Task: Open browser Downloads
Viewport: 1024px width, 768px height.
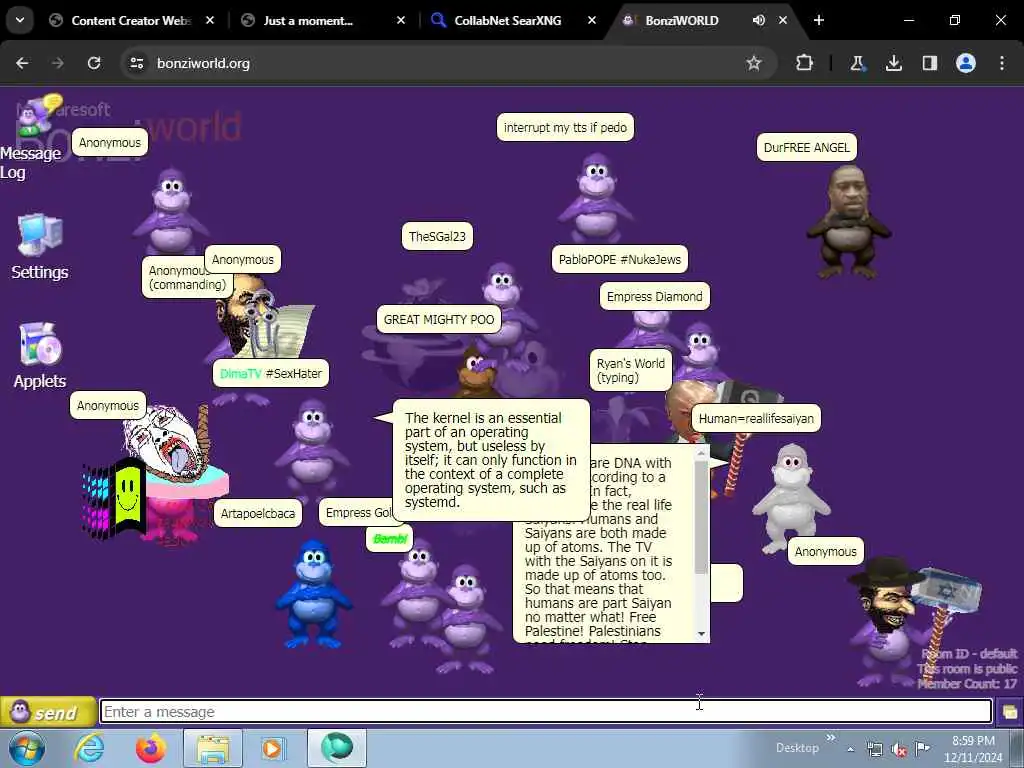Action: click(x=893, y=63)
